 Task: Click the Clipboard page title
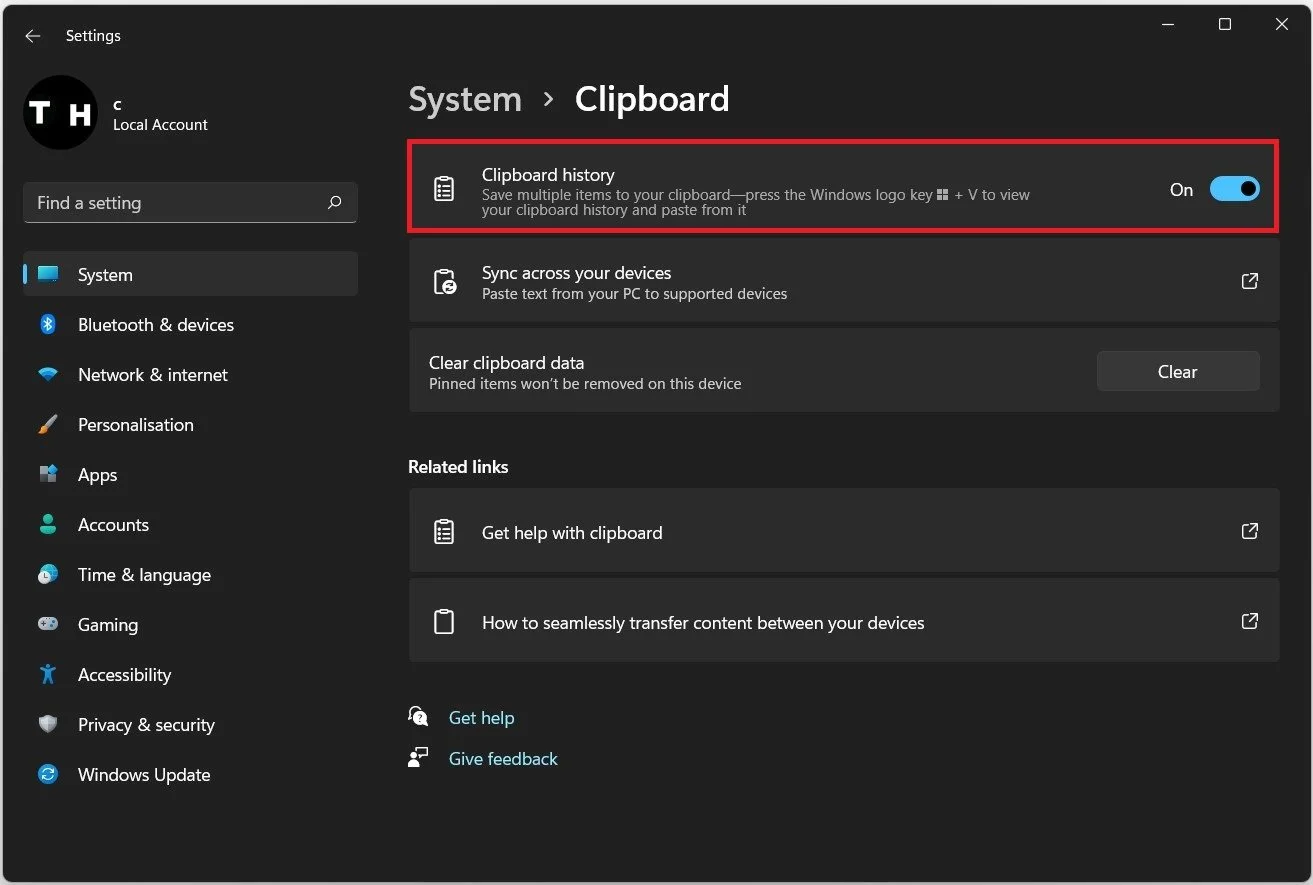pyautogui.click(x=652, y=99)
